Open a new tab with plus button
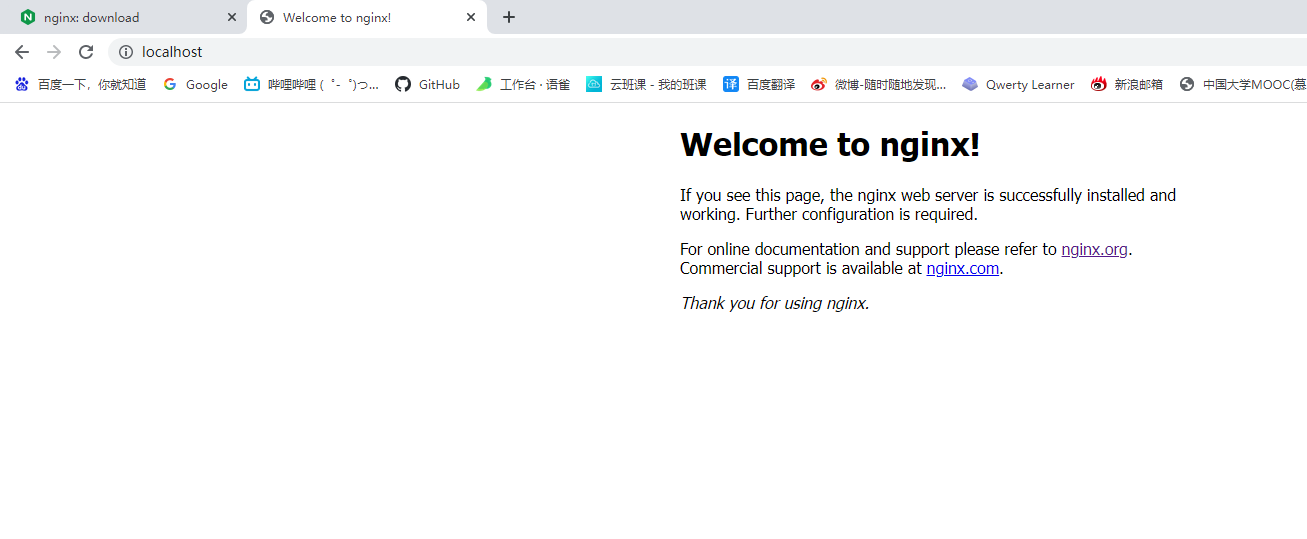The height and width of the screenshot is (539, 1307). coord(509,17)
